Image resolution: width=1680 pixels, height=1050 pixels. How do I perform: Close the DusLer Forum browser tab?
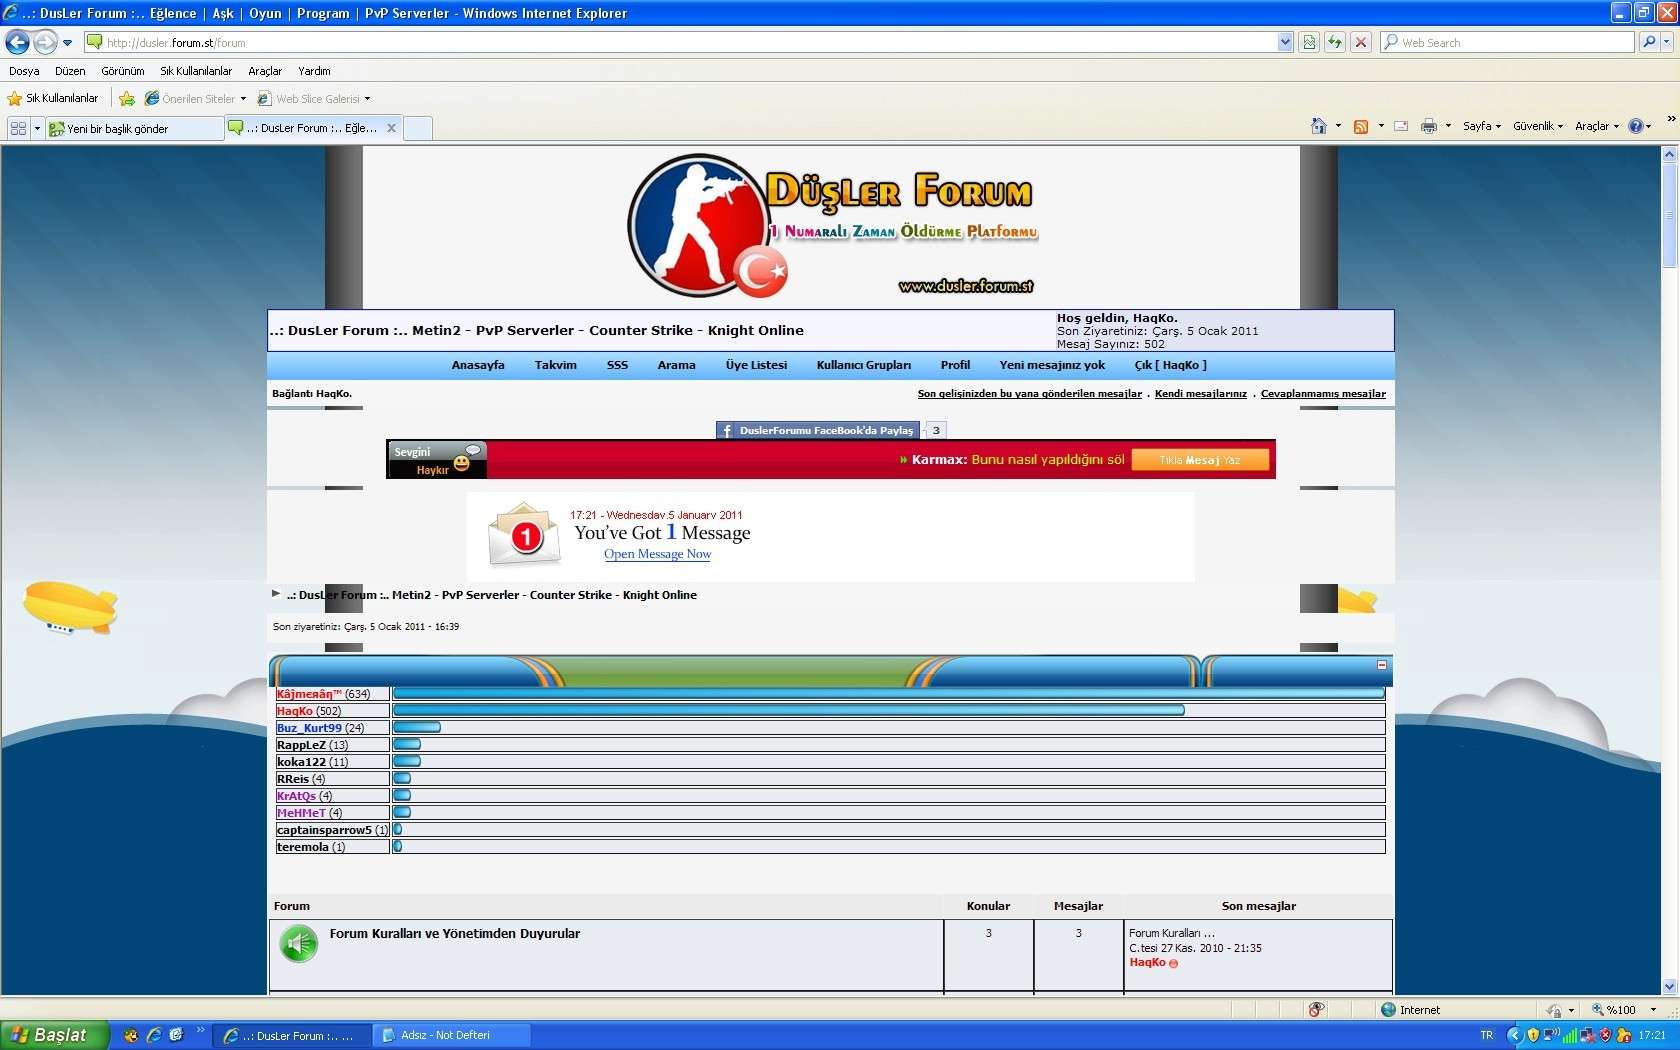tap(391, 128)
